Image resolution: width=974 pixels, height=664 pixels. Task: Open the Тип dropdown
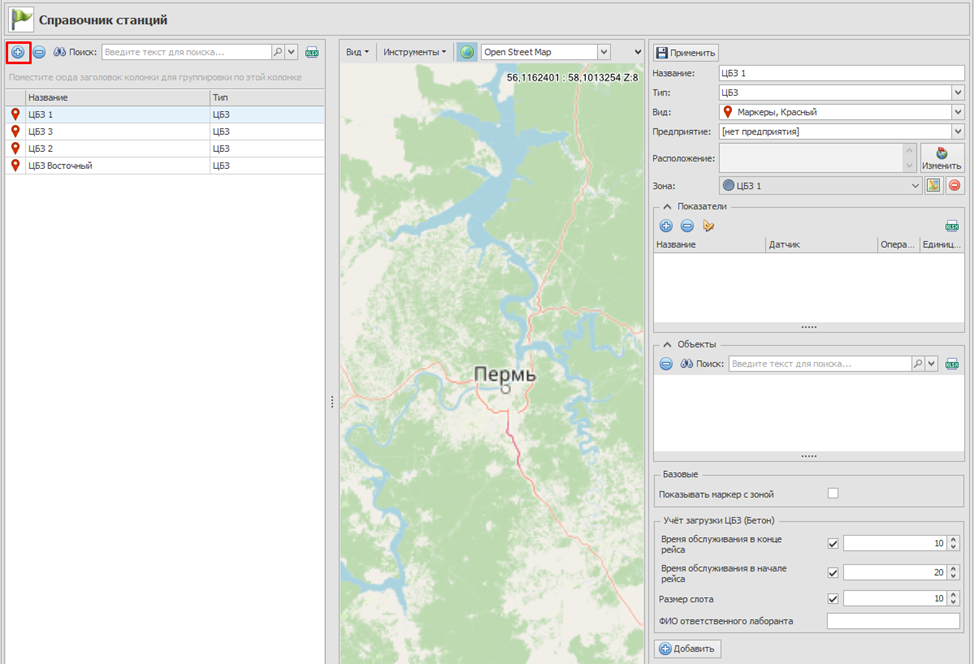coord(957,92)
